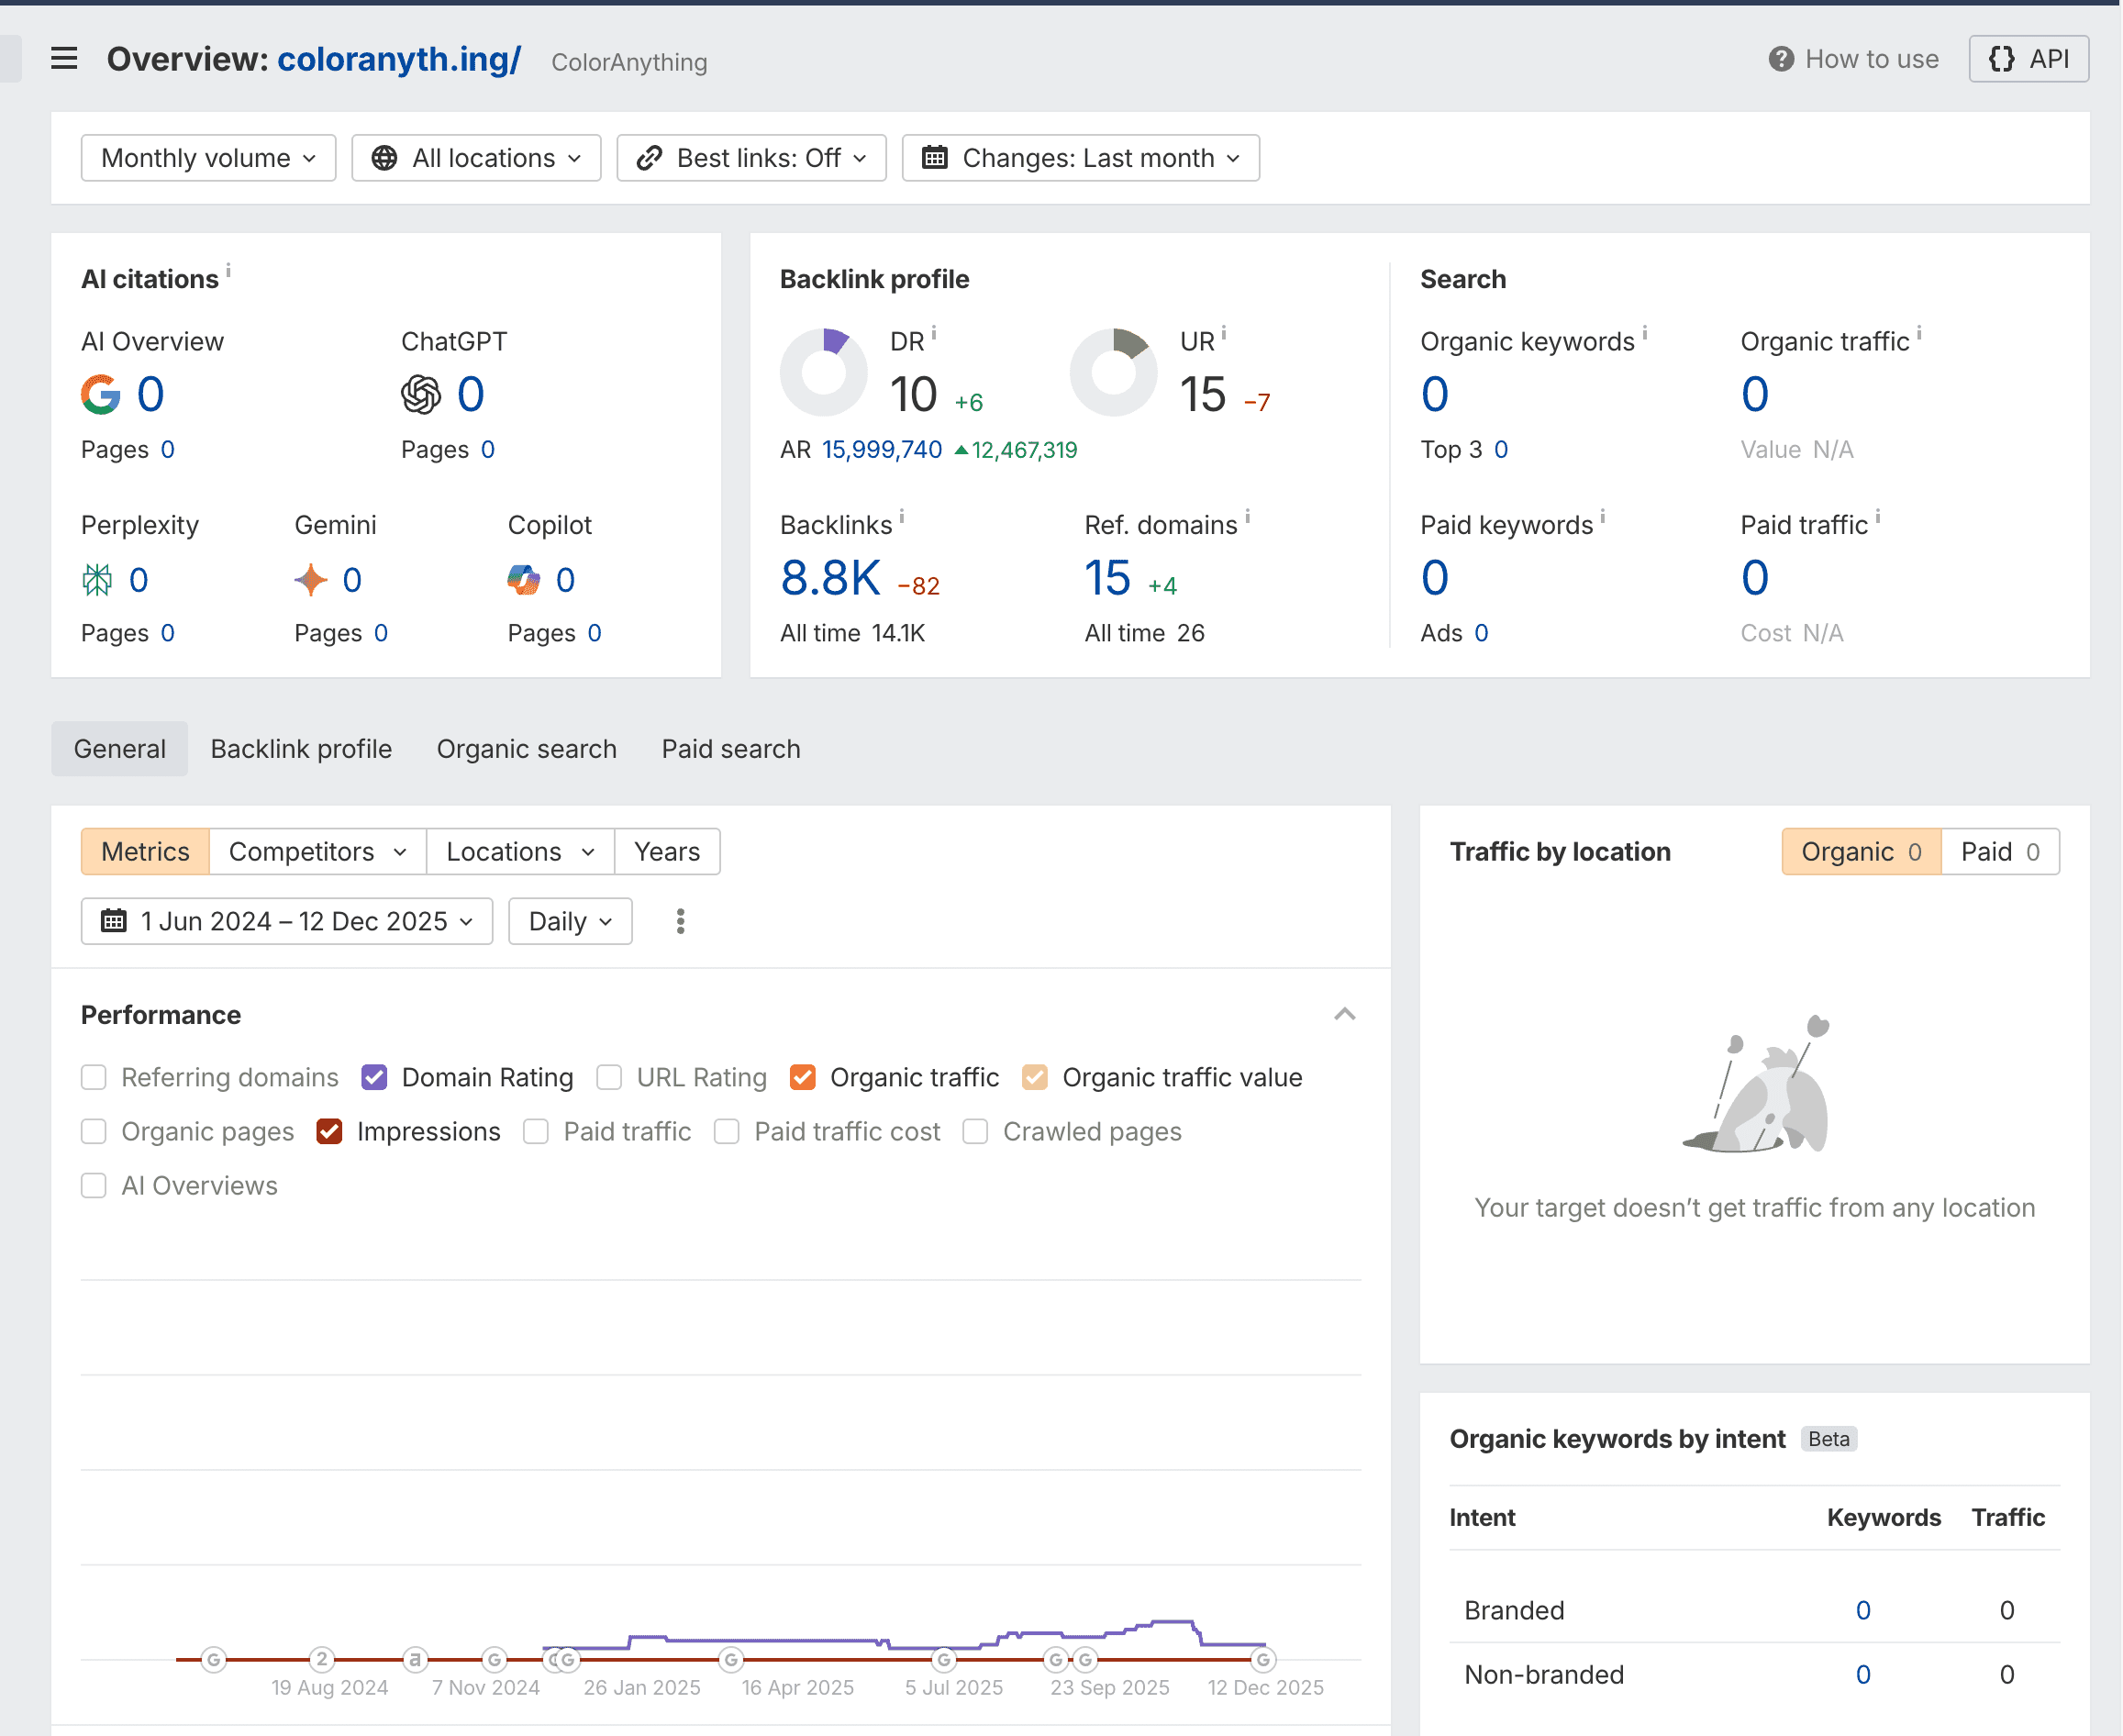This screenshot has height=1736, width=2123.
Task: Switch to the Backlink profile tab
Action: tap(301, 749)
